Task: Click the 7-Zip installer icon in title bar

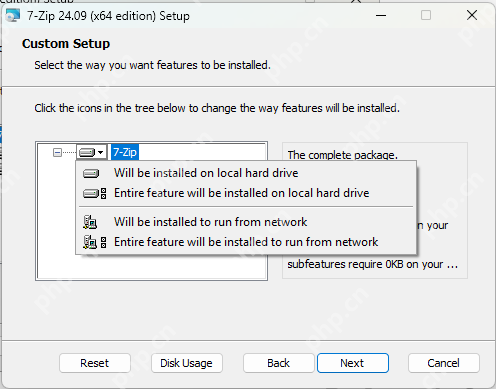Action: coord(13,15)
